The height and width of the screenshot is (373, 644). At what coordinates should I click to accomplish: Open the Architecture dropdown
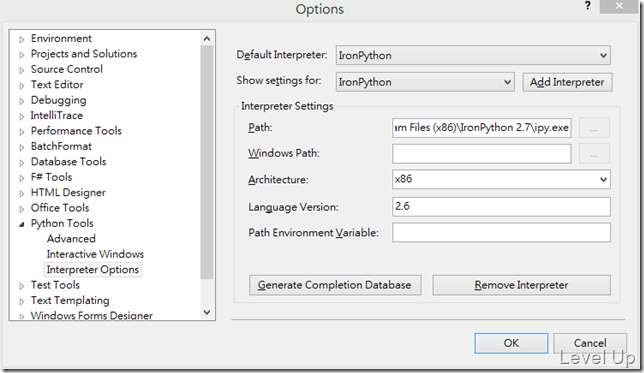501,179
